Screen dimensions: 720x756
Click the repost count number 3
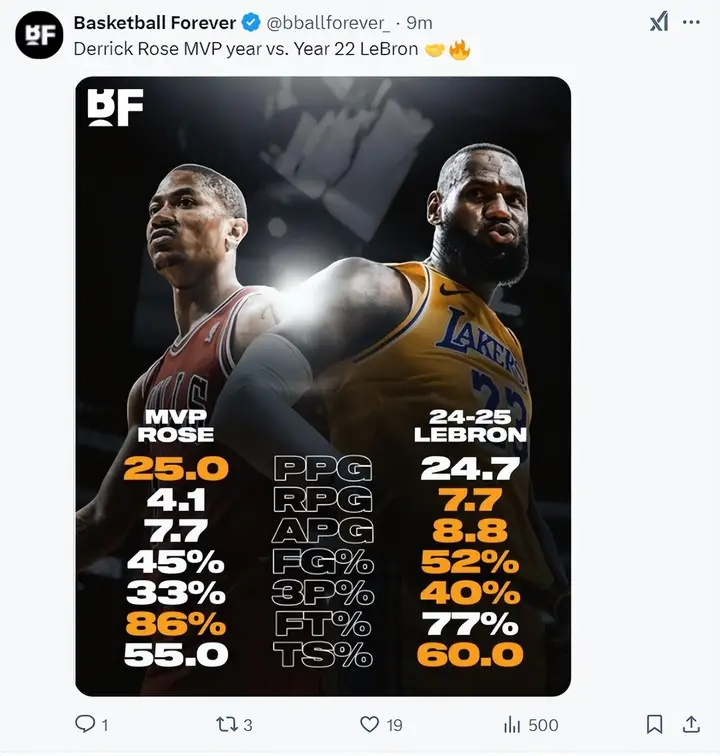click(x=248, y=725)
